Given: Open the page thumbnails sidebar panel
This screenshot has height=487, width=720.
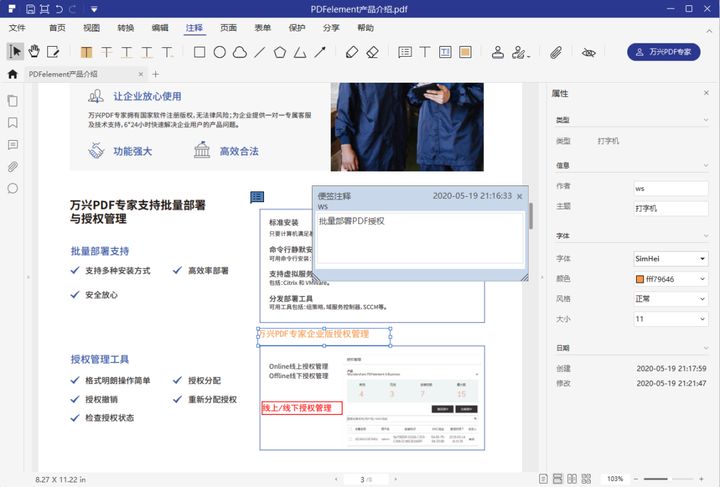Looking at the screenshot, I should tap(13, 101).
